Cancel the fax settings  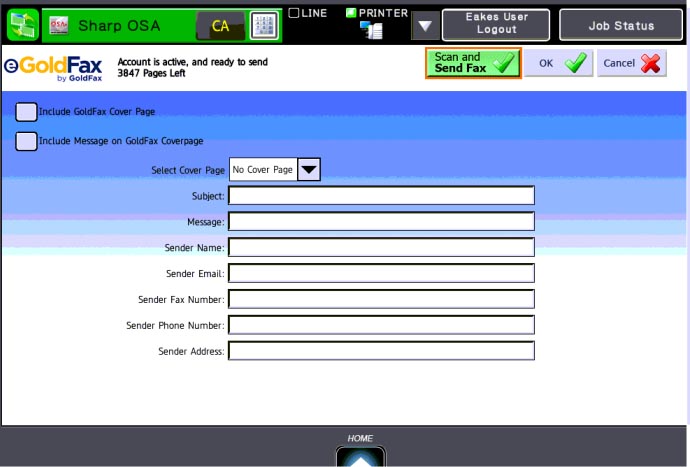[x=632, y=63]
